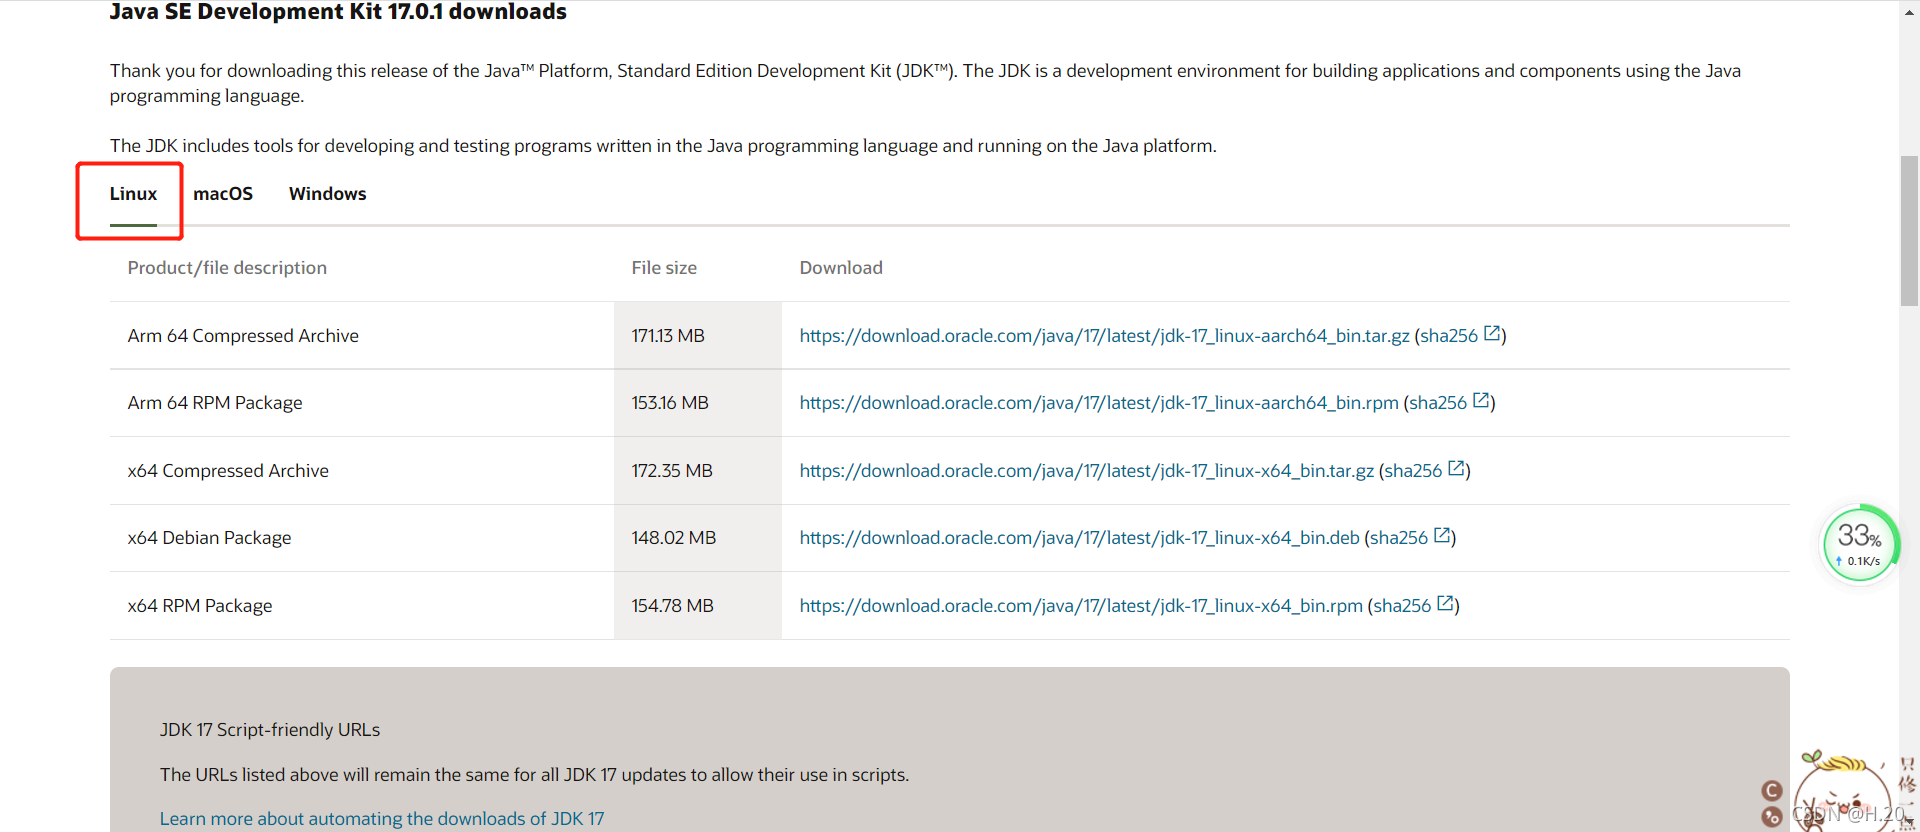Open the linux-x64_bin.tar.gz download link

1086,471
